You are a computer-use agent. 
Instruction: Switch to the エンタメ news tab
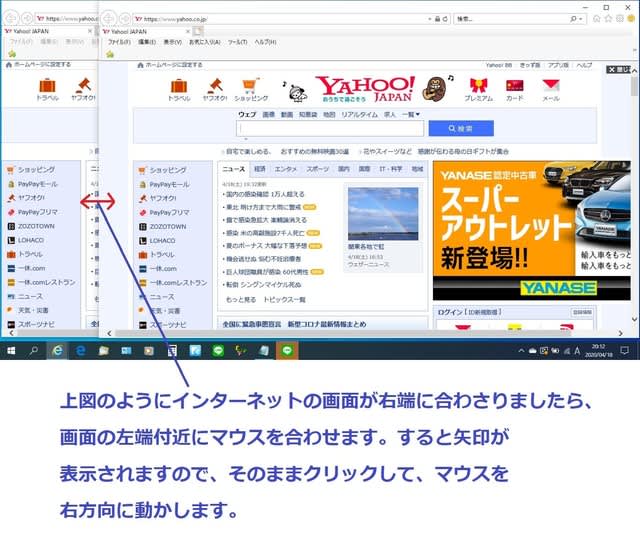(x=286, y=170)
